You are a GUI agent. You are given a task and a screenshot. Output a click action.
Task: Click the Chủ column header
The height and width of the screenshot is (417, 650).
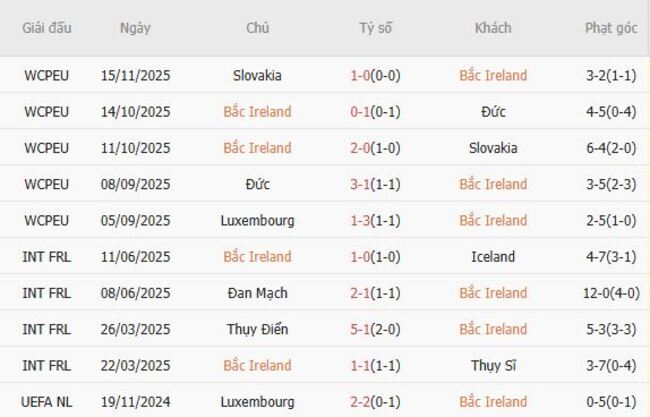coord(257,28)
